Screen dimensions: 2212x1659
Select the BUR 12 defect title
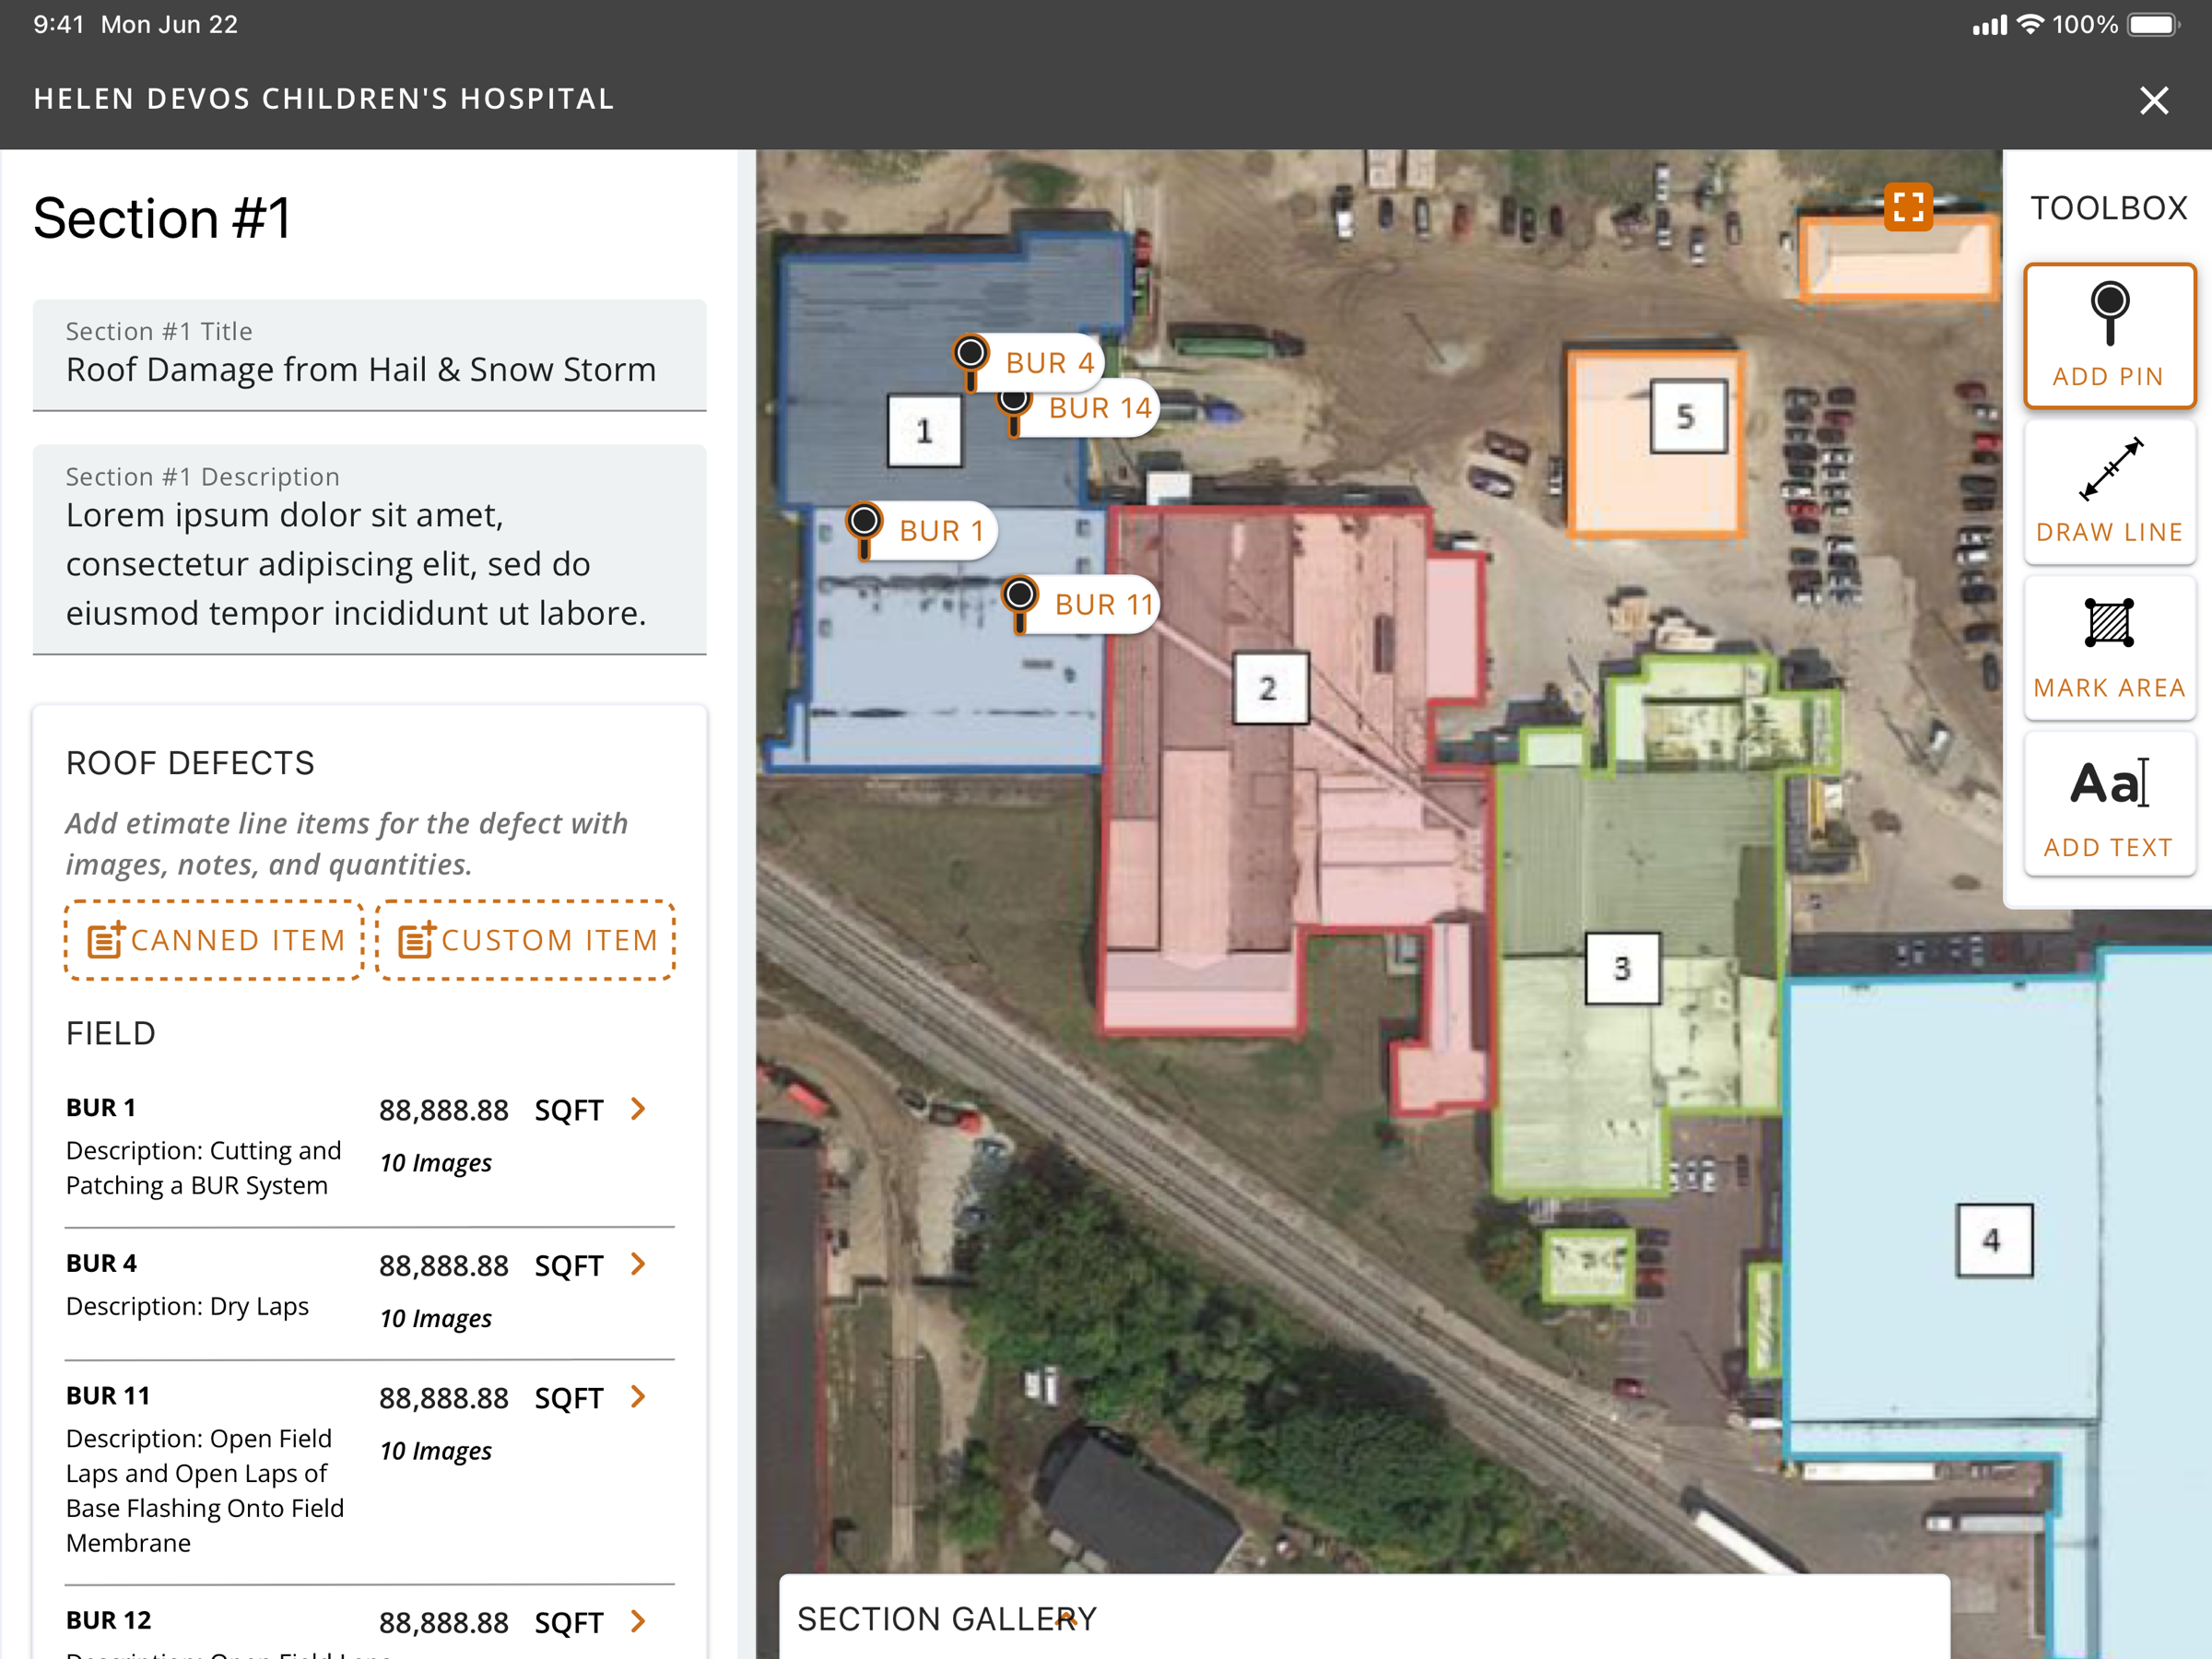tap(109, 1620)
